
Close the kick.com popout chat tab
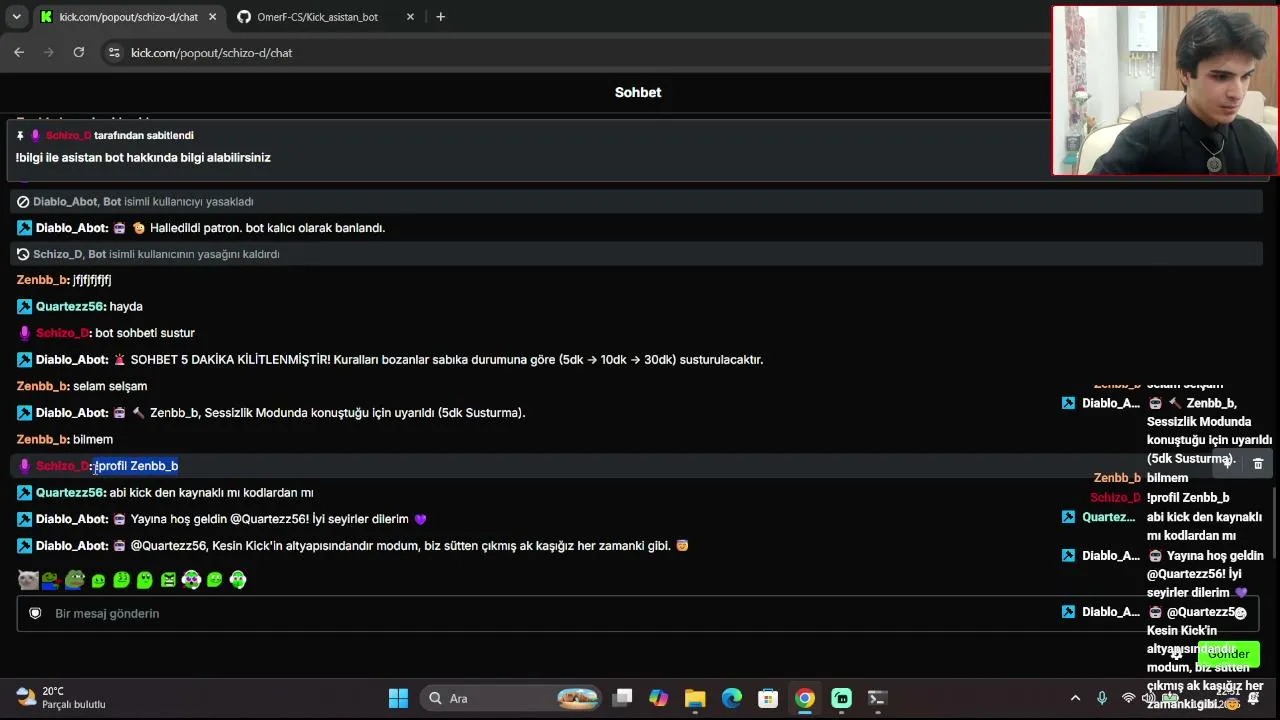coord(212,17)
